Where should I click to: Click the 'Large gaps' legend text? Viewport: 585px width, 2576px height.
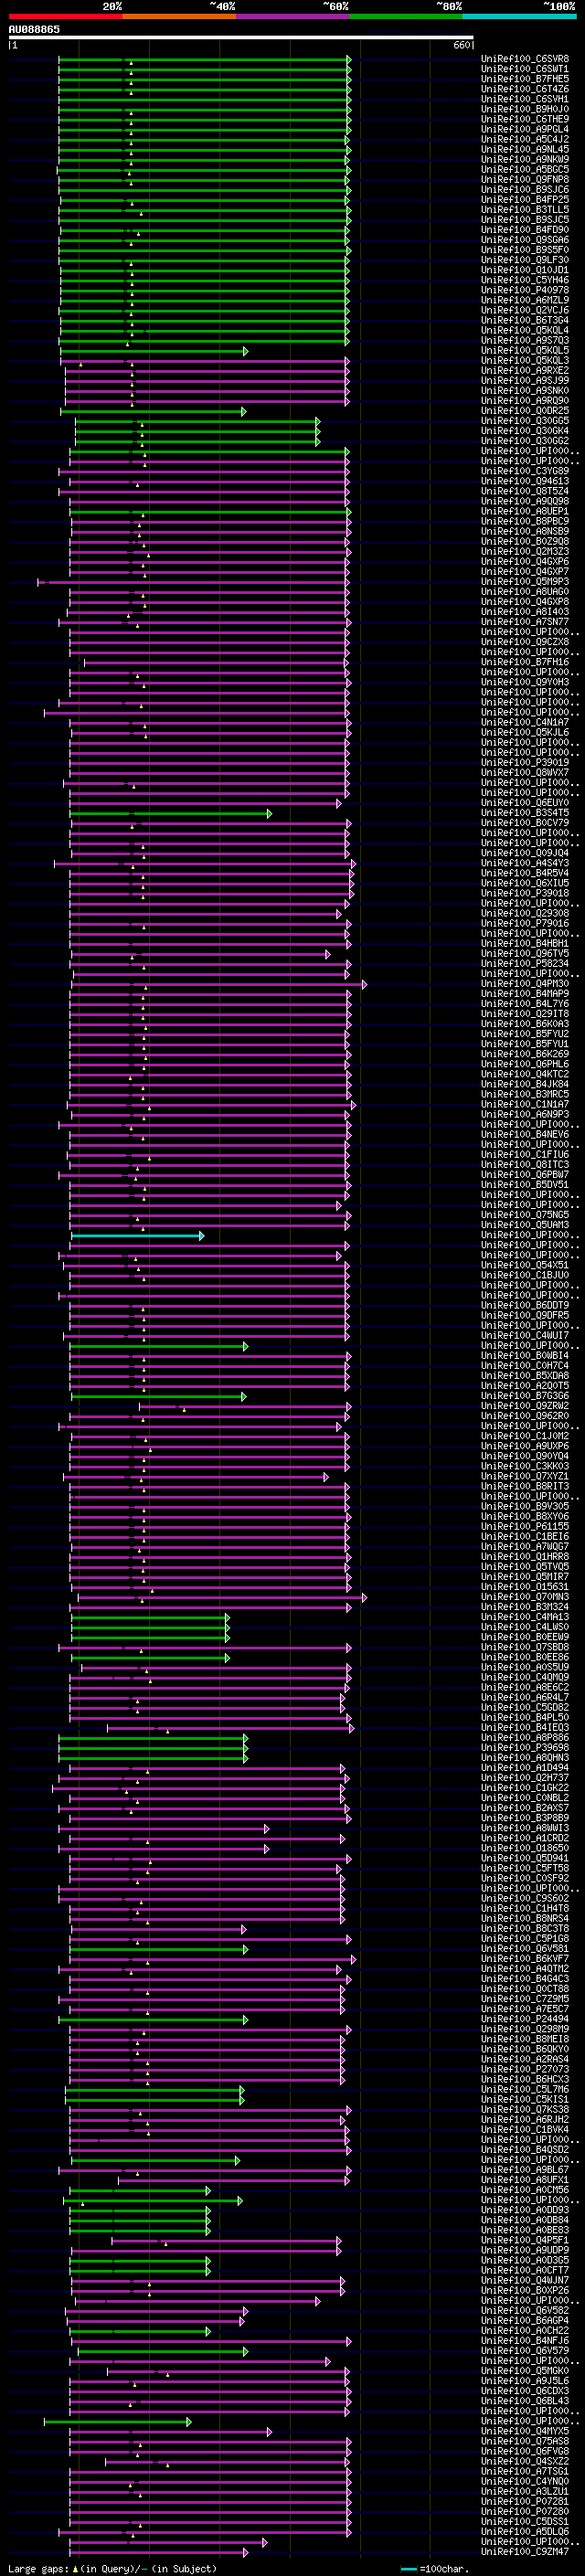pyautogui.click(x=39, y=2569)
